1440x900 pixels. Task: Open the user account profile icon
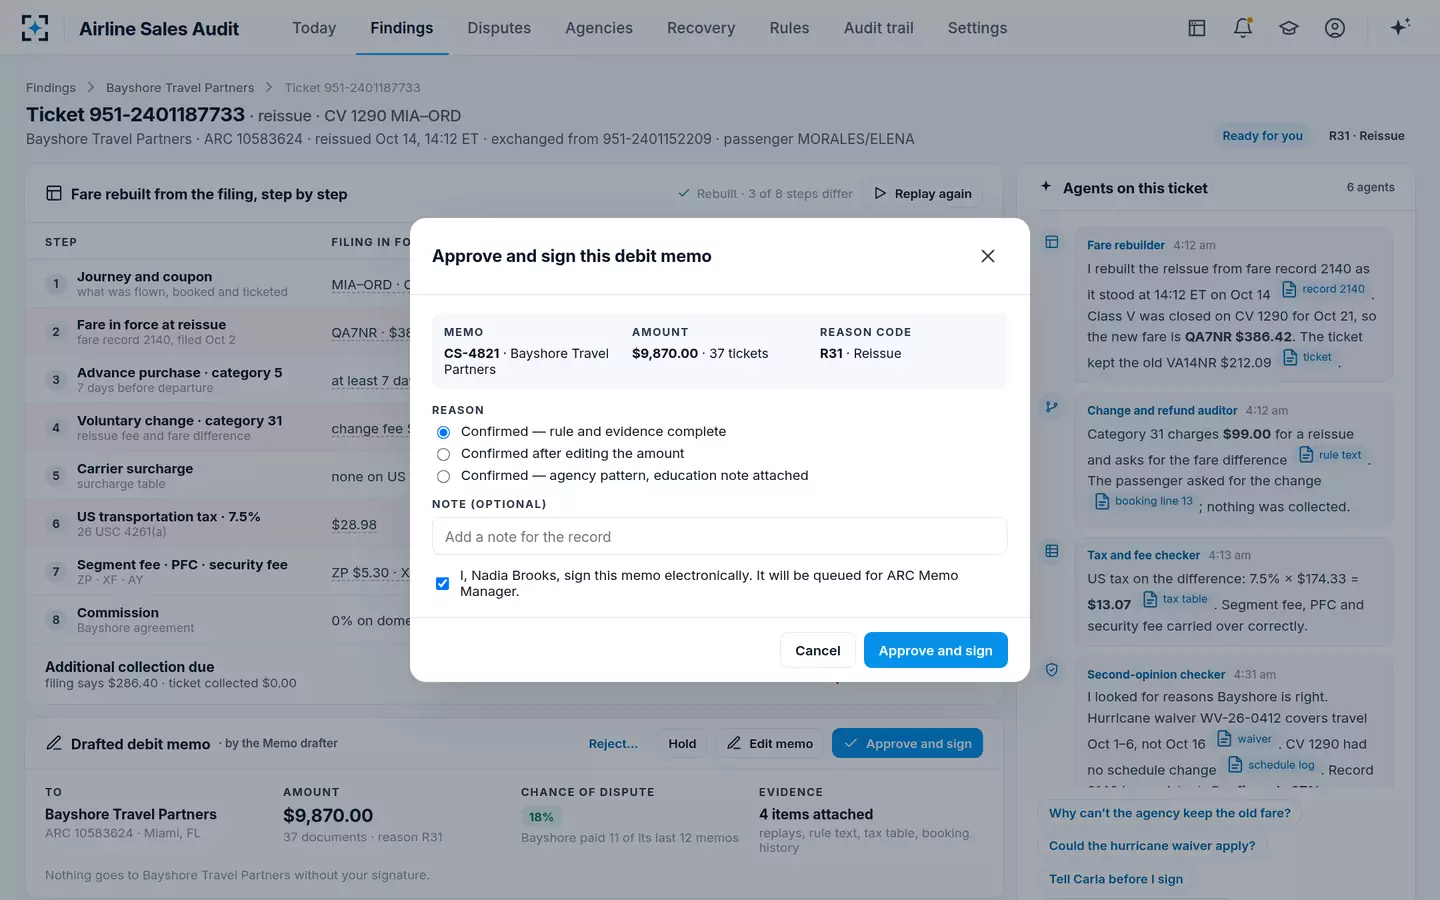click(1335, 28)
